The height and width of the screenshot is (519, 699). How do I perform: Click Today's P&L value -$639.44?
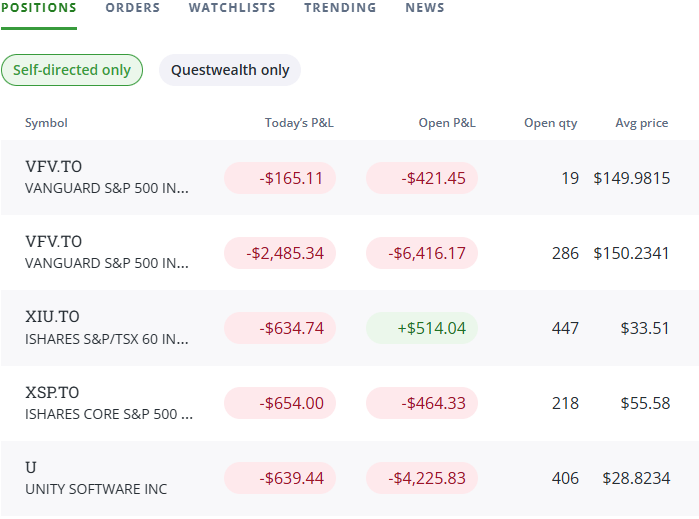click(280, 478)
